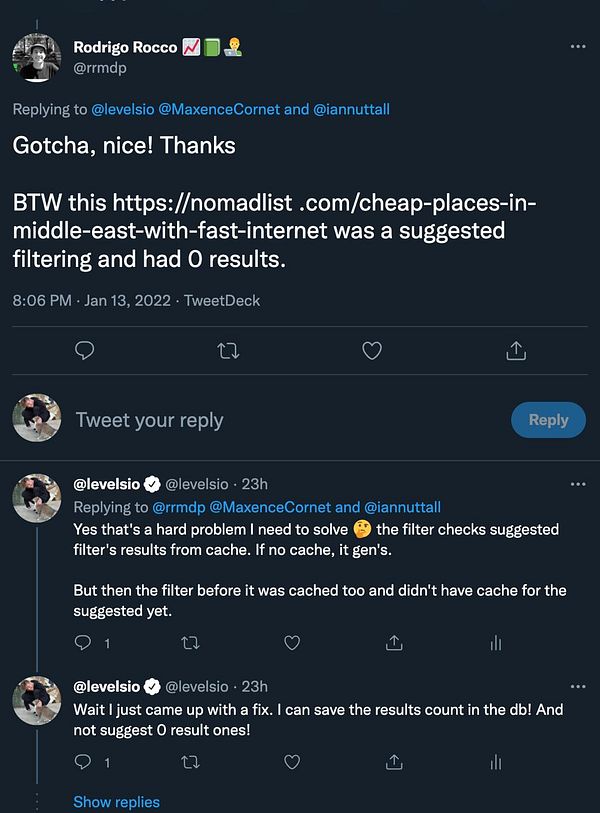
Task: Share the 'came up with a fix' reply
Action: 394,763
